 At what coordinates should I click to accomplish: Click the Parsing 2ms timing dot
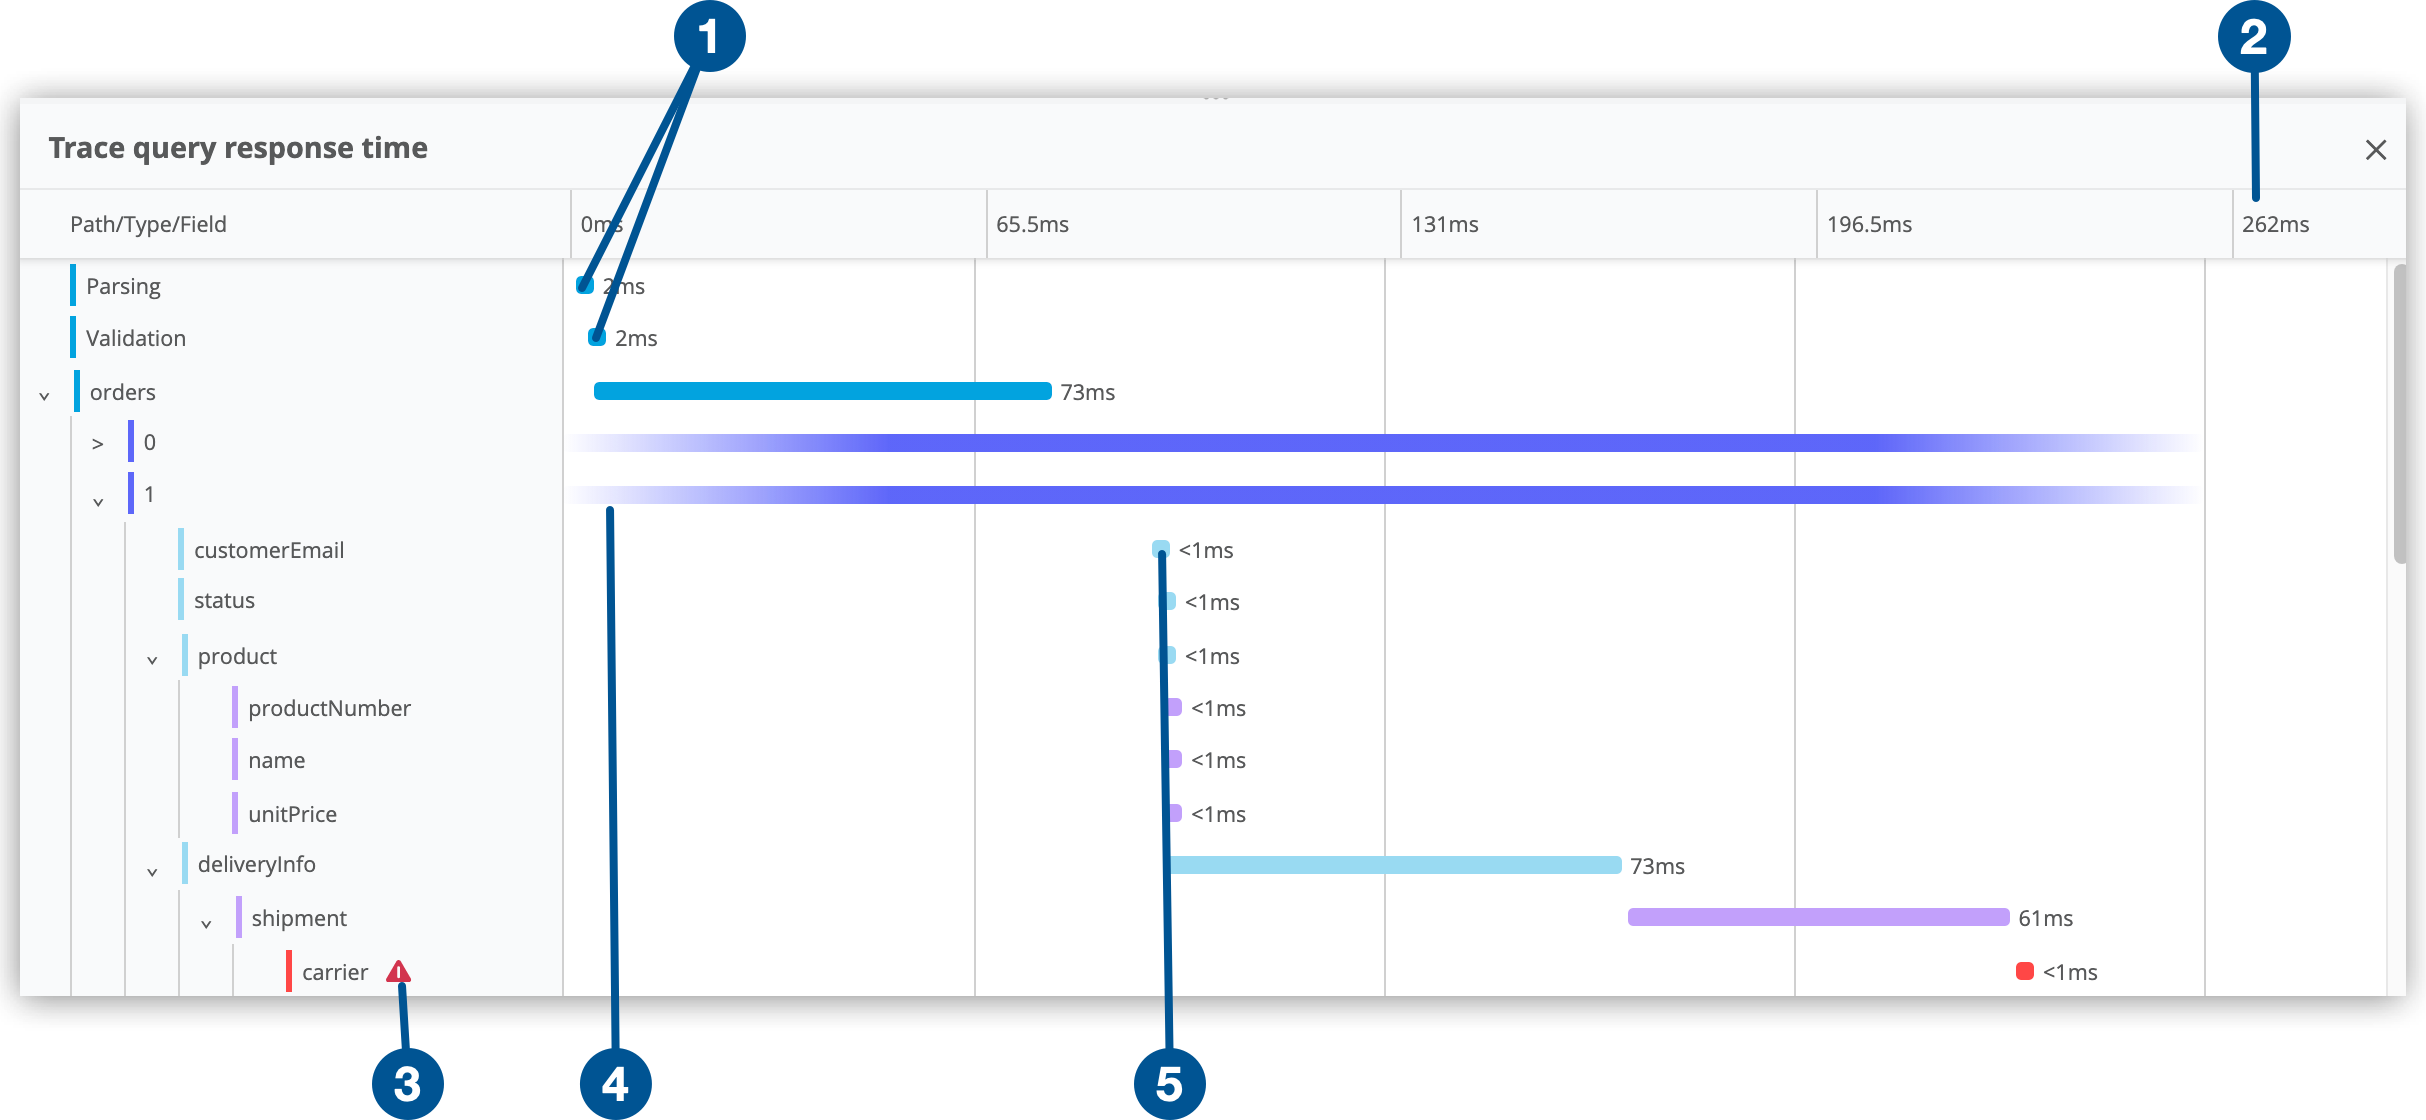585,286
